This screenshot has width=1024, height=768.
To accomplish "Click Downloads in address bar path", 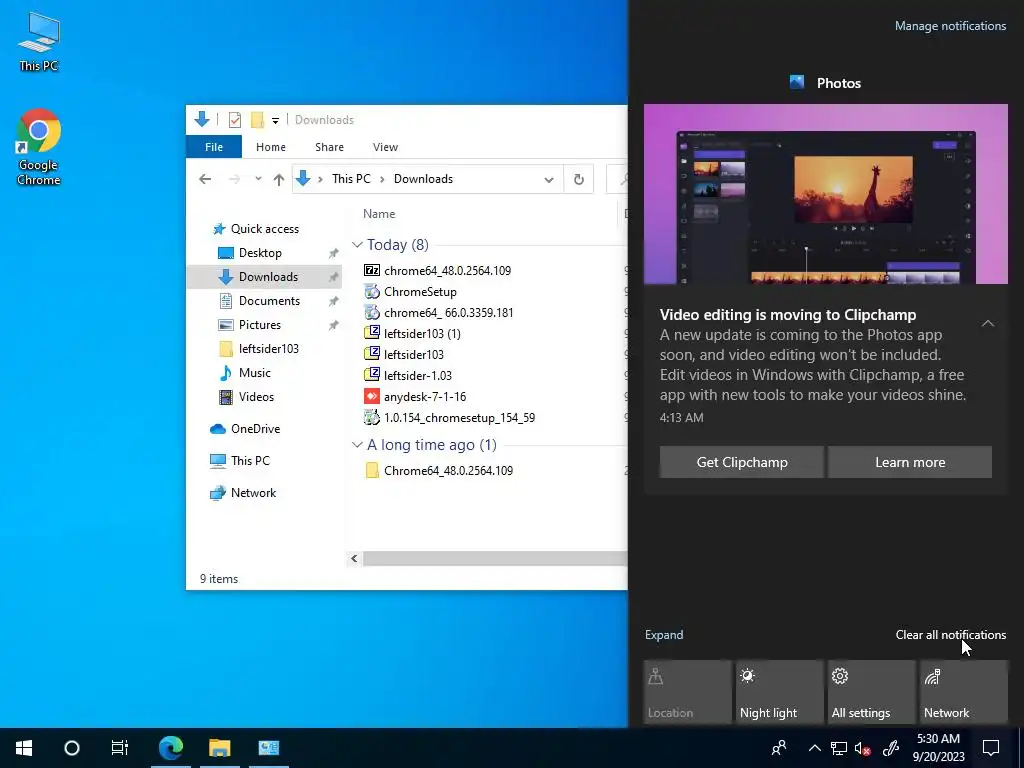I will 423,179.
